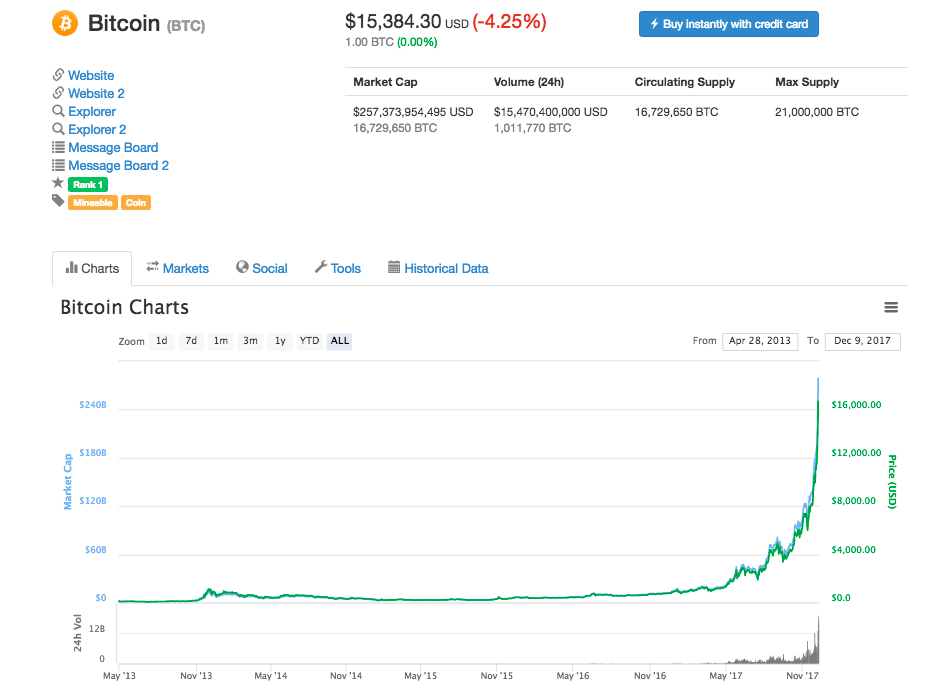
Task: Switch zoom to the 7d range
Action: click(191, 341)
